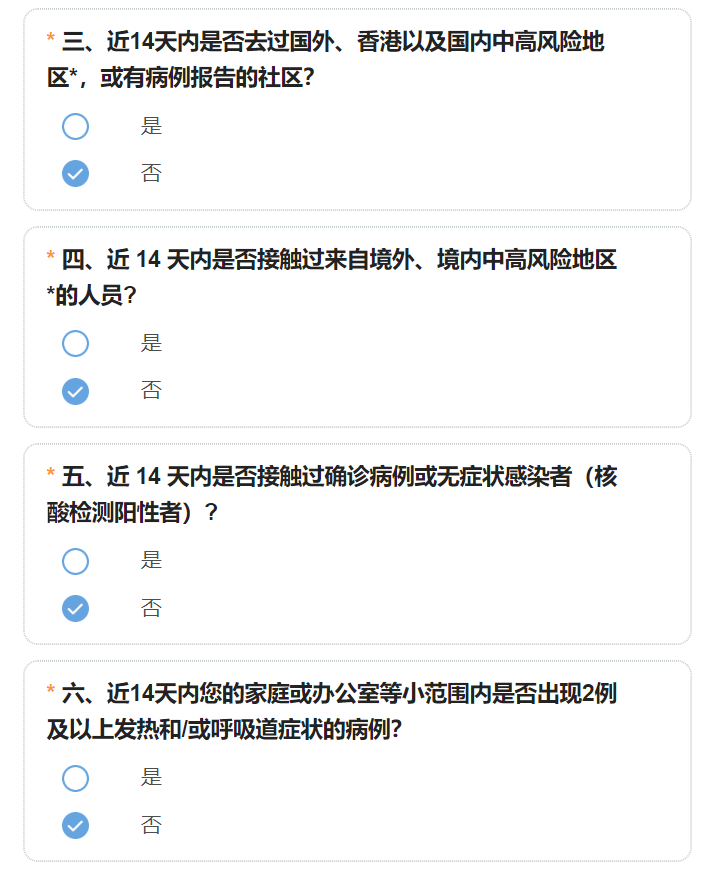The image size is (714, 872).
Task: Click checked 否 radio under question 三
Action: (x=76, y=174)
